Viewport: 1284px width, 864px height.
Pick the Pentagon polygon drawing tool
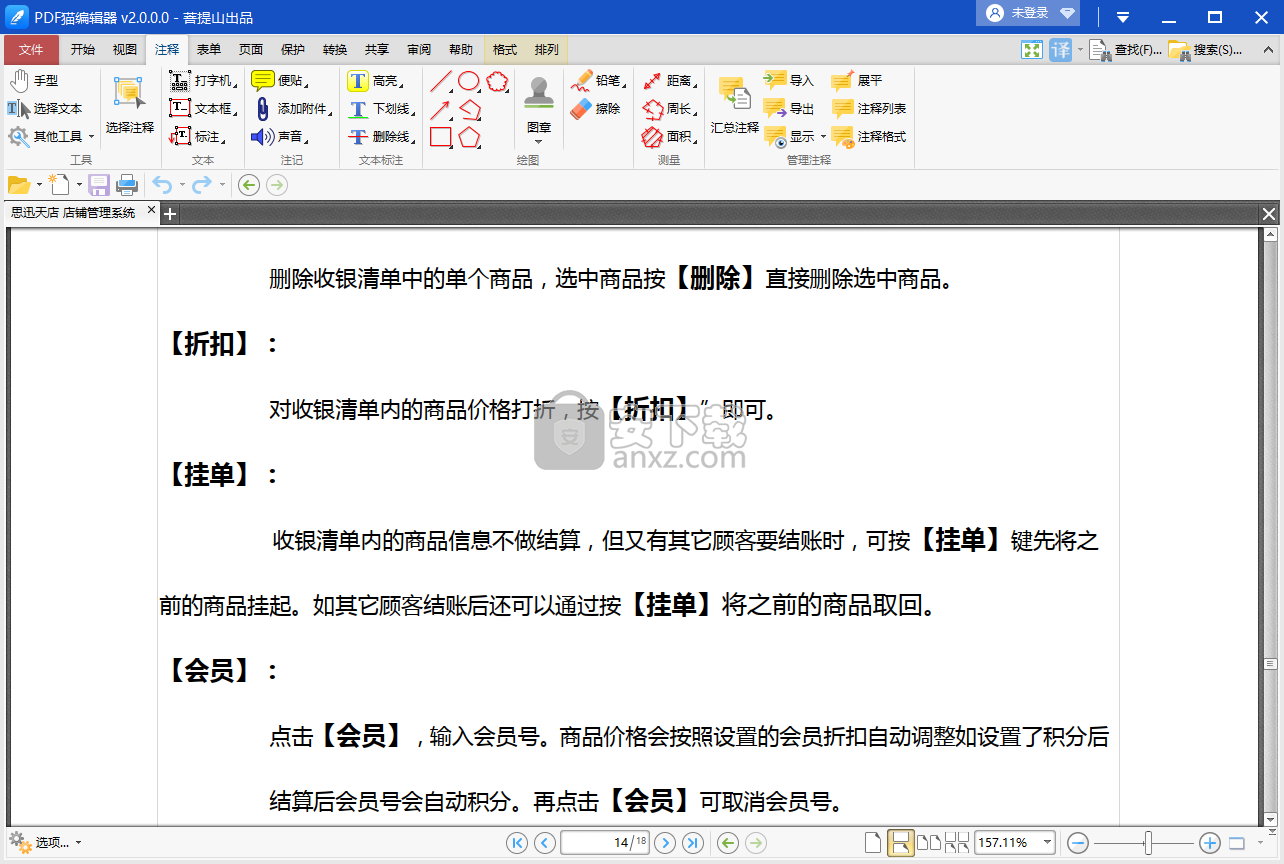click(469, 137)
